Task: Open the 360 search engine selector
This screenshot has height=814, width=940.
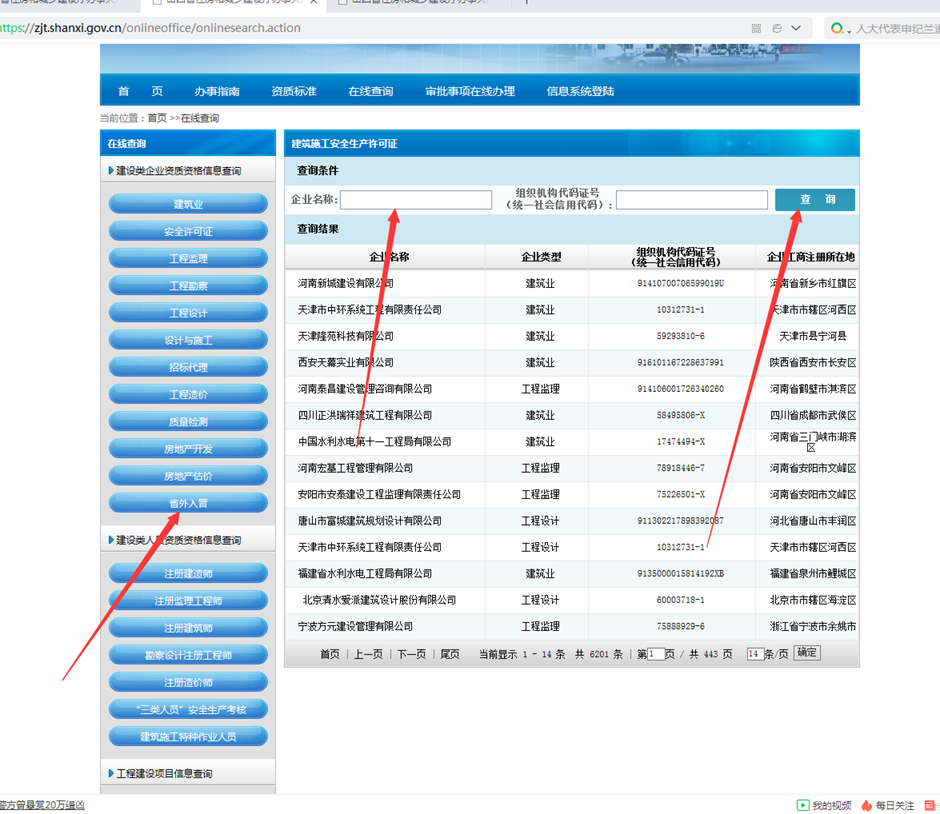Action: pos(838,29)
